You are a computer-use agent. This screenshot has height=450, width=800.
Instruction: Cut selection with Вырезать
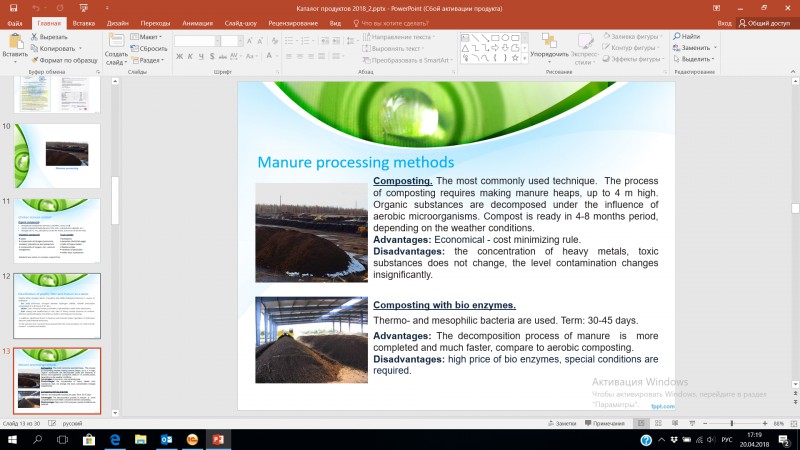[x=49, y=37]
